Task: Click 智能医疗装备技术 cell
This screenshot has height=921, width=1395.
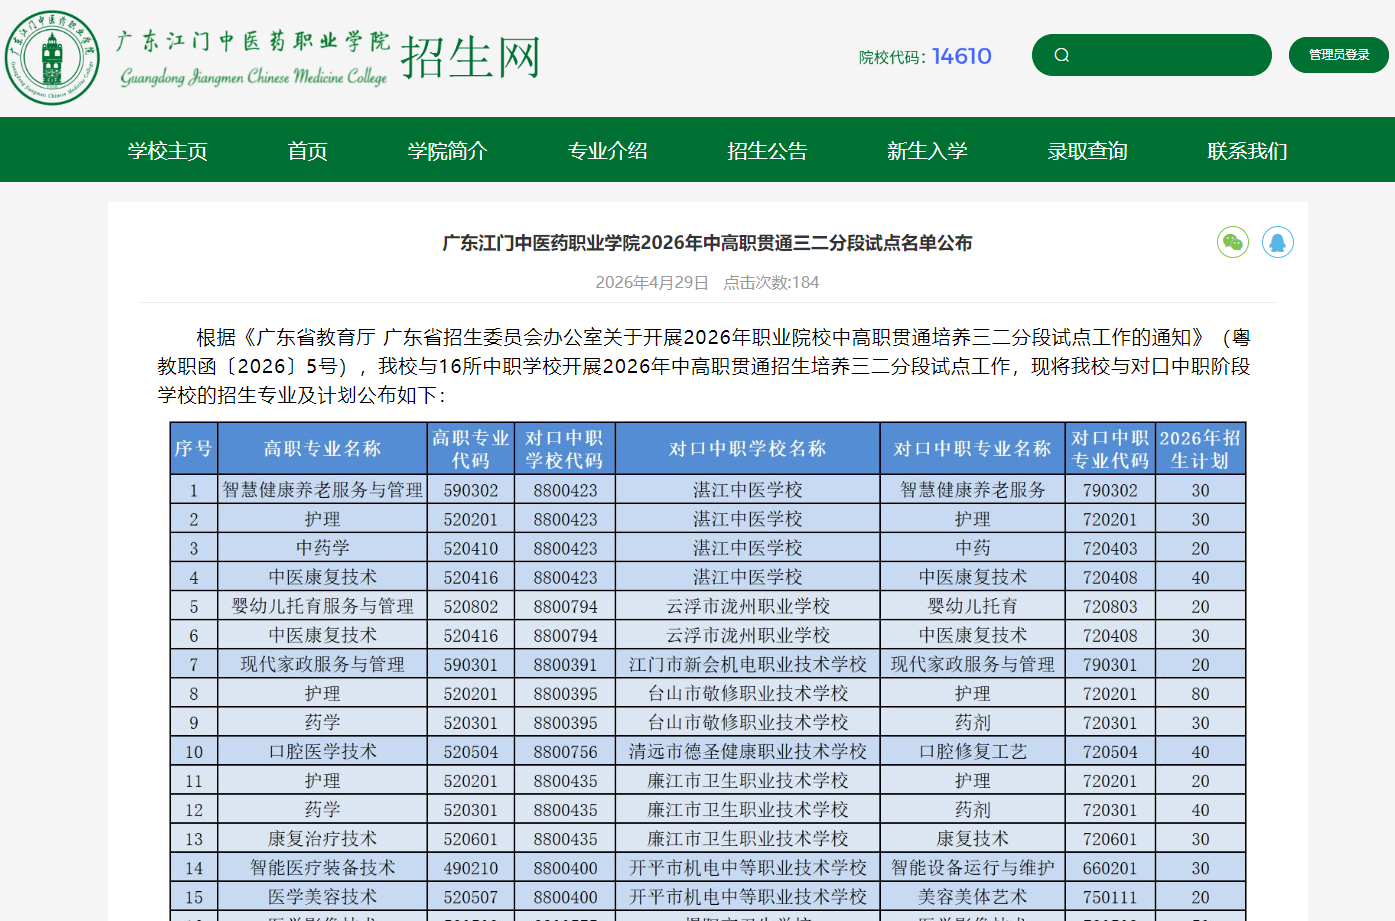Action: click(322, 867)
